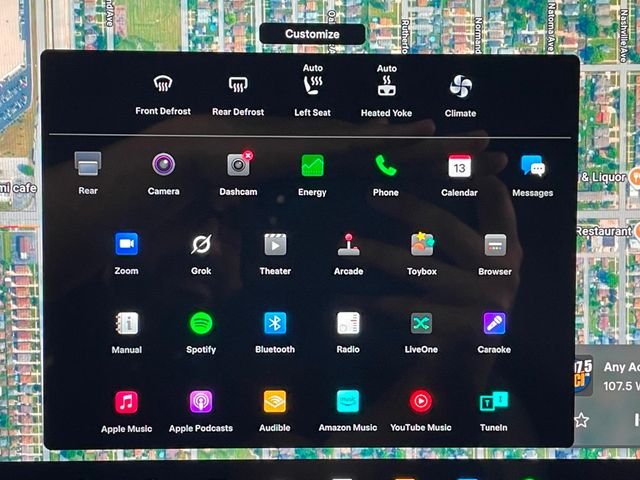Open Toybox
Viewport: 640px width, 480px height.
(422, 244)
